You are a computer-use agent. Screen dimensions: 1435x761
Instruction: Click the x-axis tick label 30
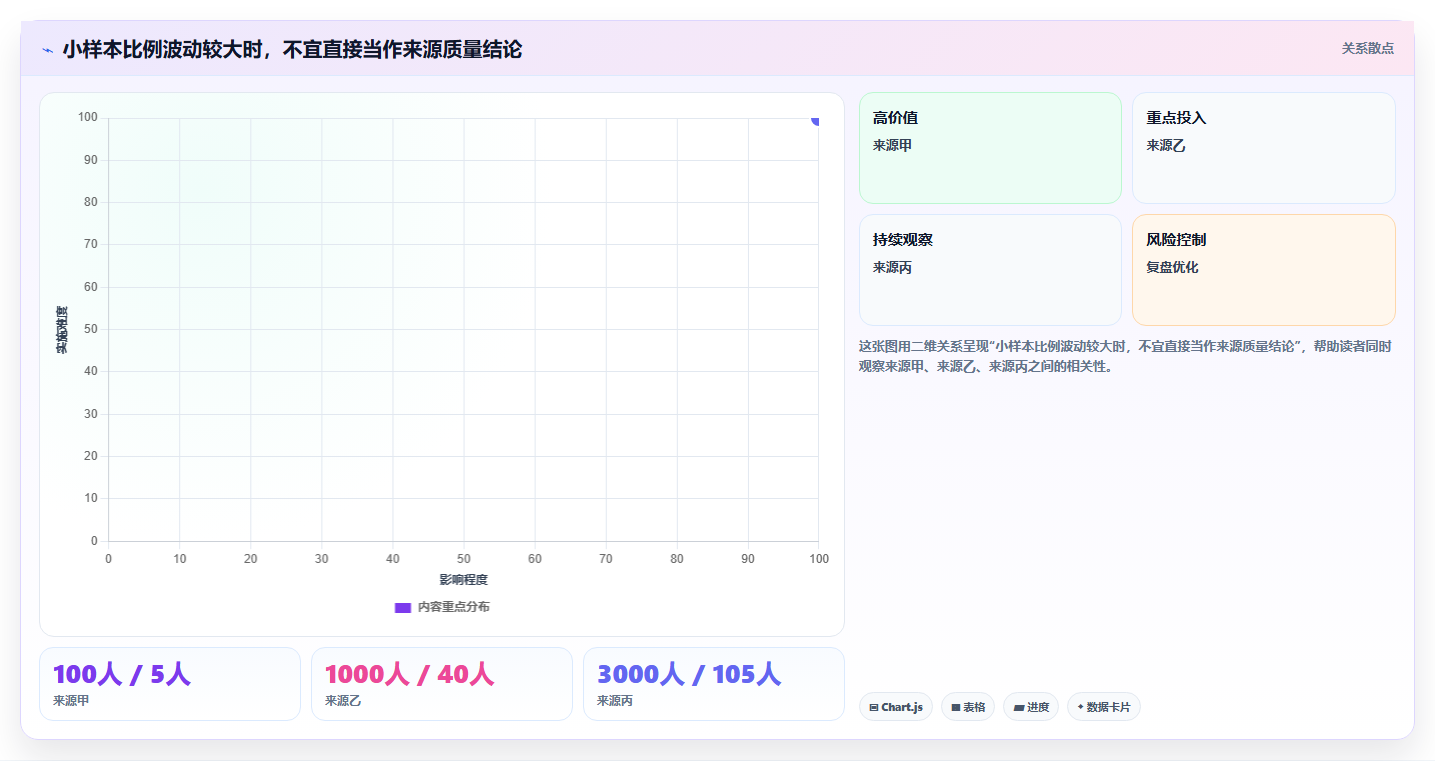click(x=322, y=559)
